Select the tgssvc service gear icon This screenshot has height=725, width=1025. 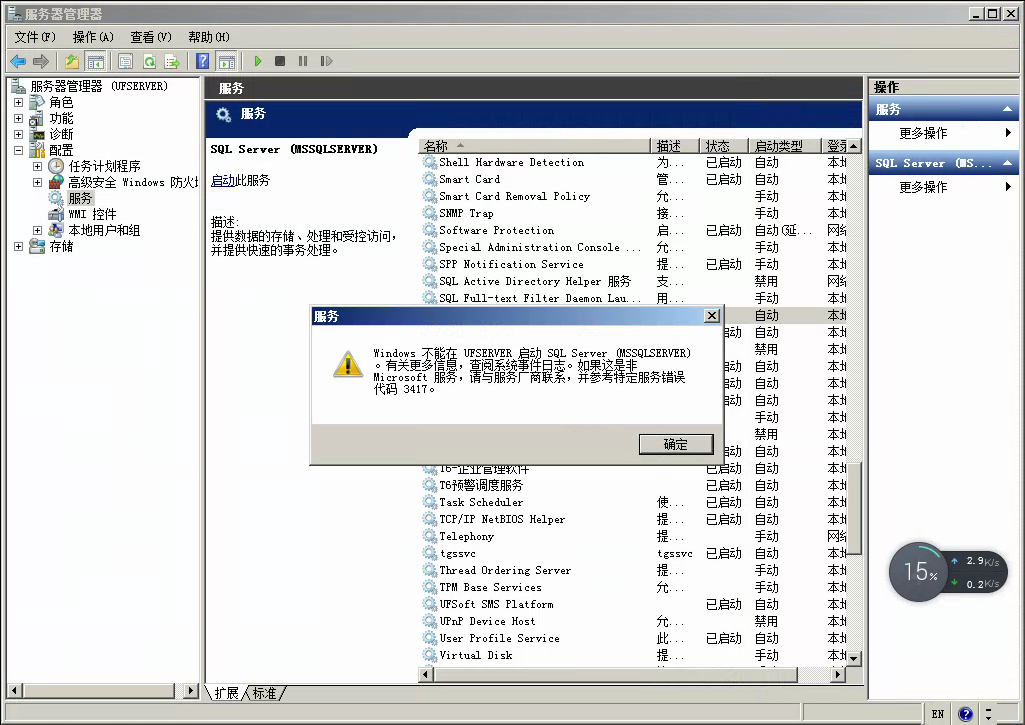429,553
